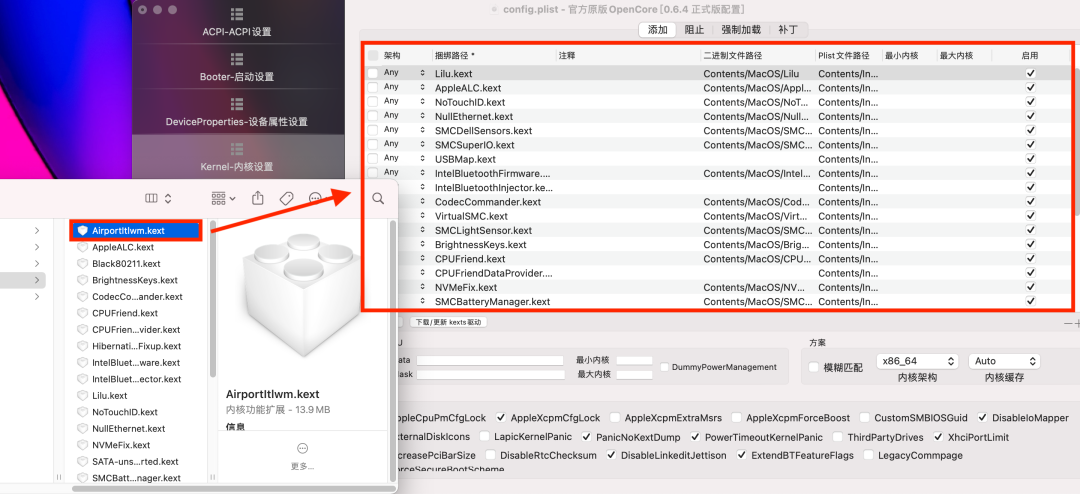Select Black80211.kext file icon in Finder
This screenshot has height=494, width=1080.
83,264
